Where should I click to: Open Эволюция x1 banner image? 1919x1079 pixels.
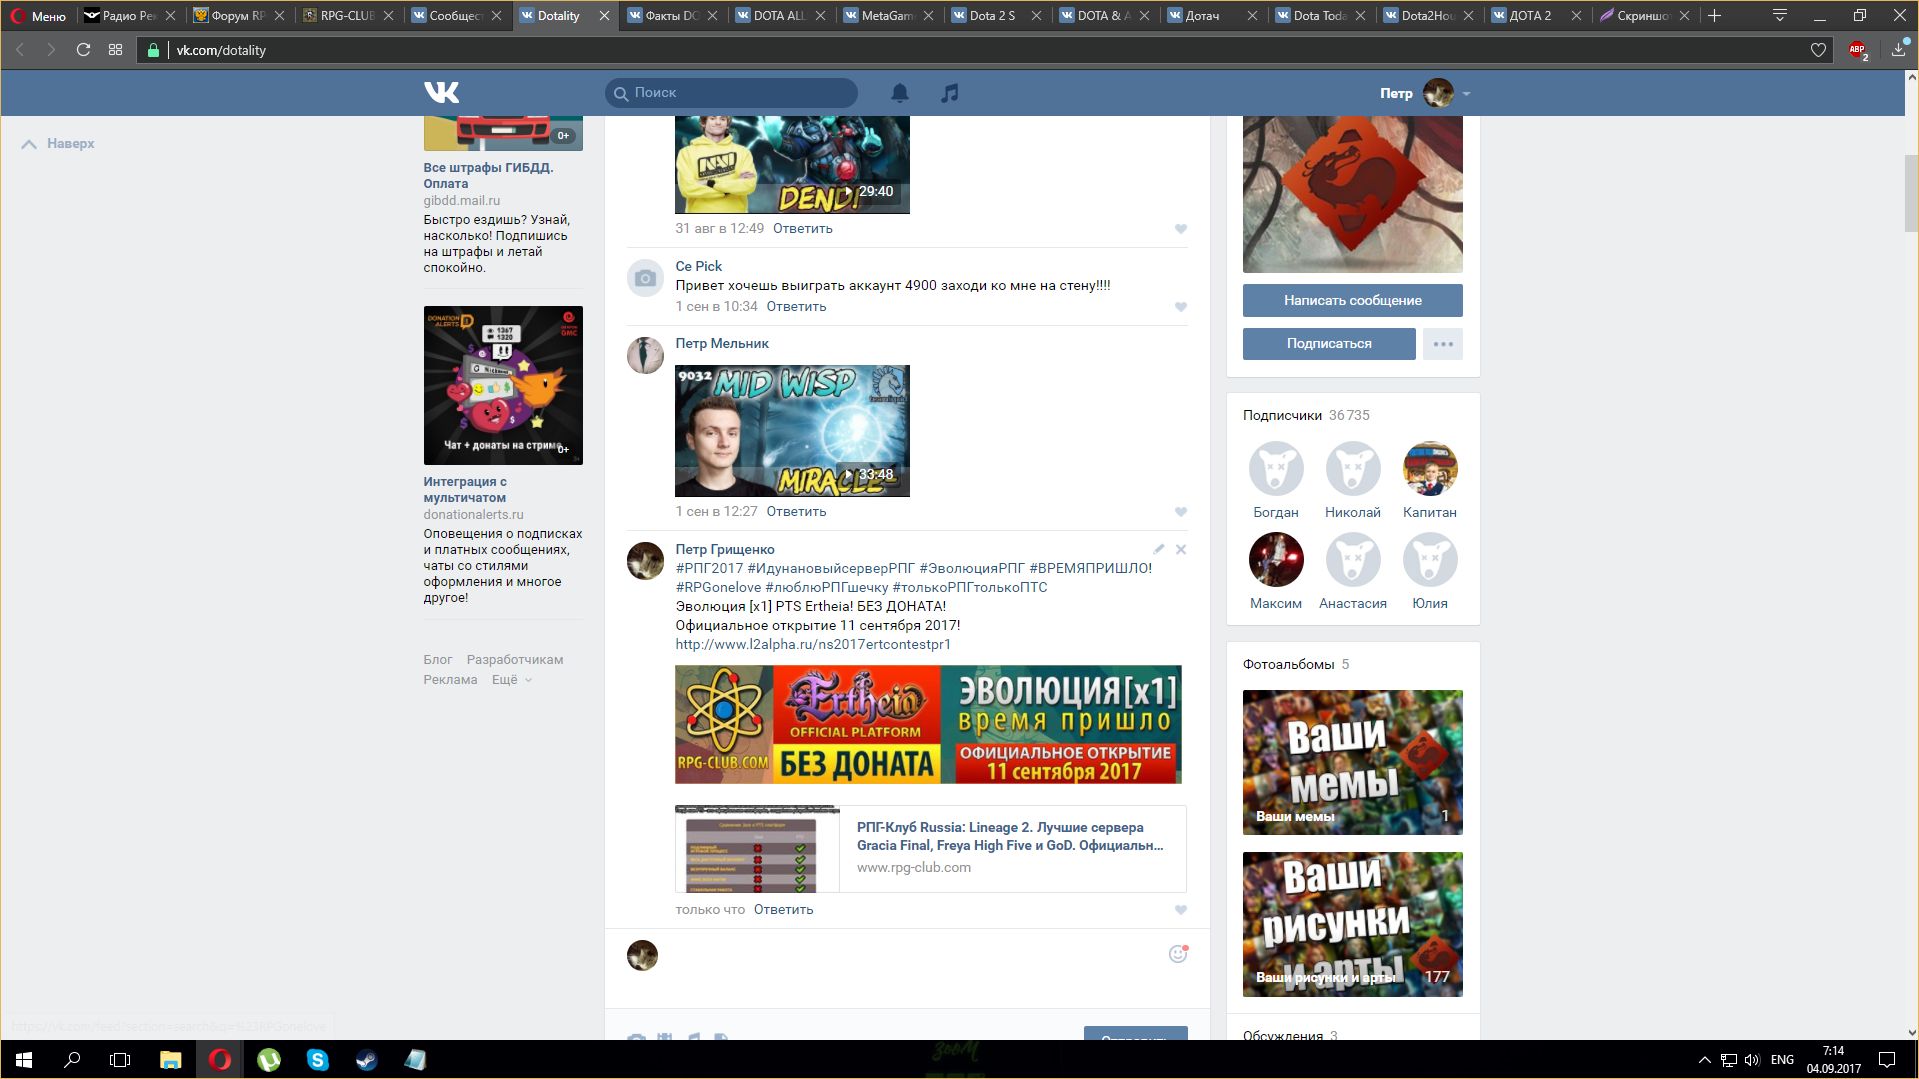(x=928, y=725)
